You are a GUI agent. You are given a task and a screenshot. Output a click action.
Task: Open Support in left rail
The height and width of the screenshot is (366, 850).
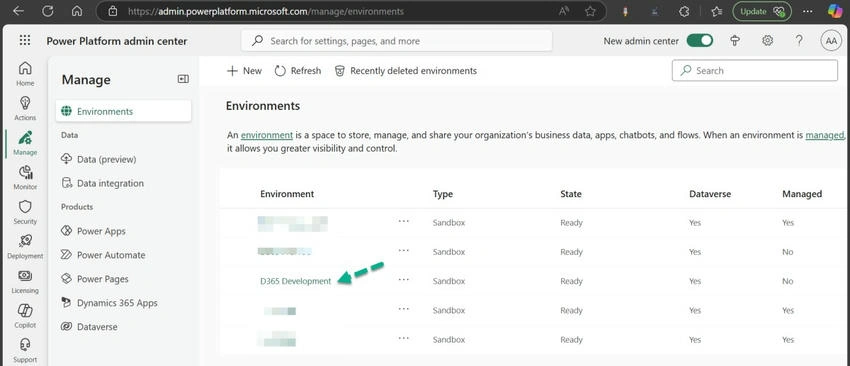[x=25, y=351]
